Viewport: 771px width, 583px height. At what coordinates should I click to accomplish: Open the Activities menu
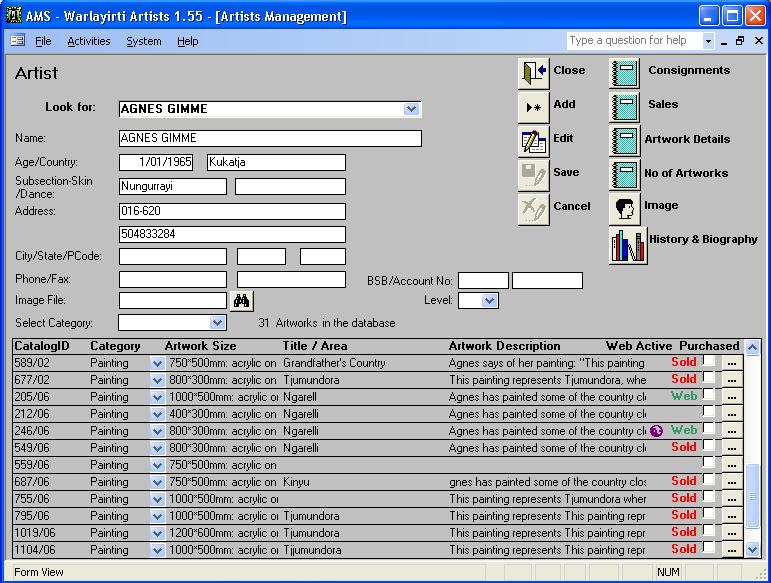[x=89, y=41]
